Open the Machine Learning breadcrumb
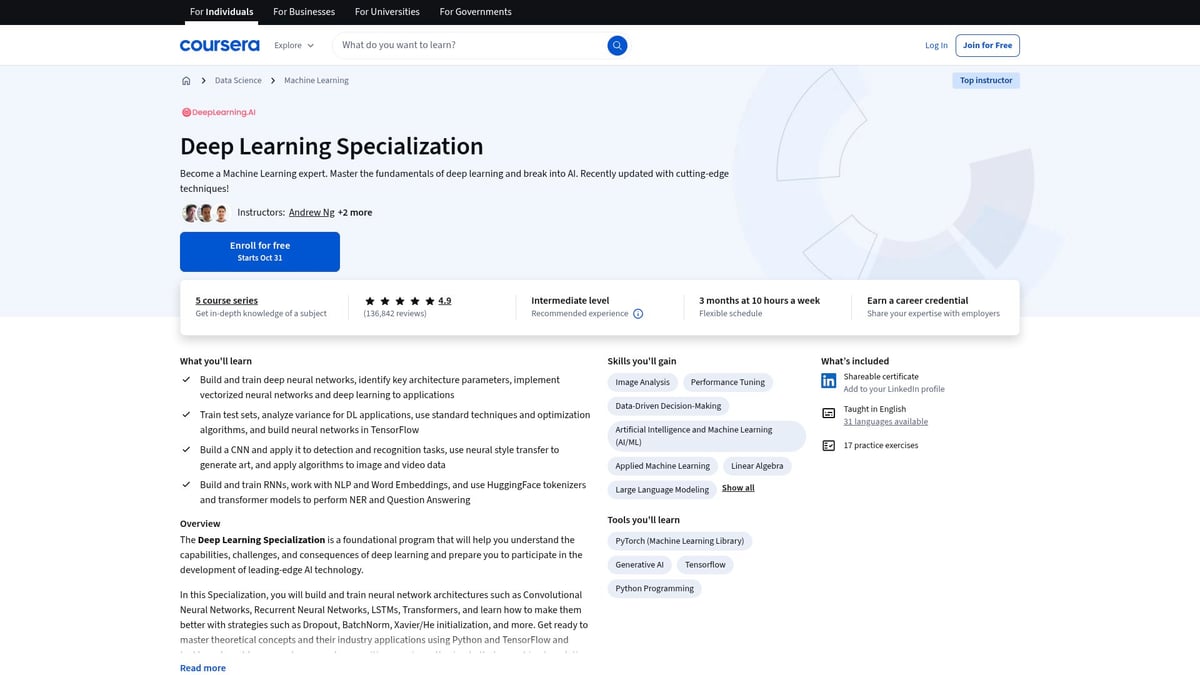1200x675 pixels. pyautogui.click(x=316, y=80)
